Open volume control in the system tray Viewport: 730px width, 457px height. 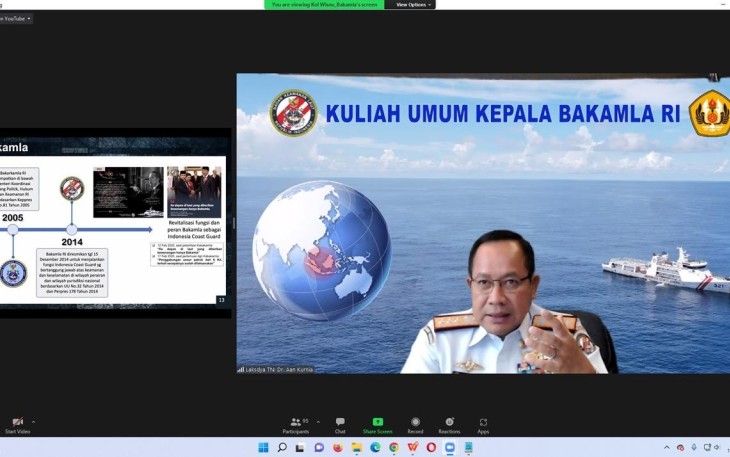click(717, 447)
